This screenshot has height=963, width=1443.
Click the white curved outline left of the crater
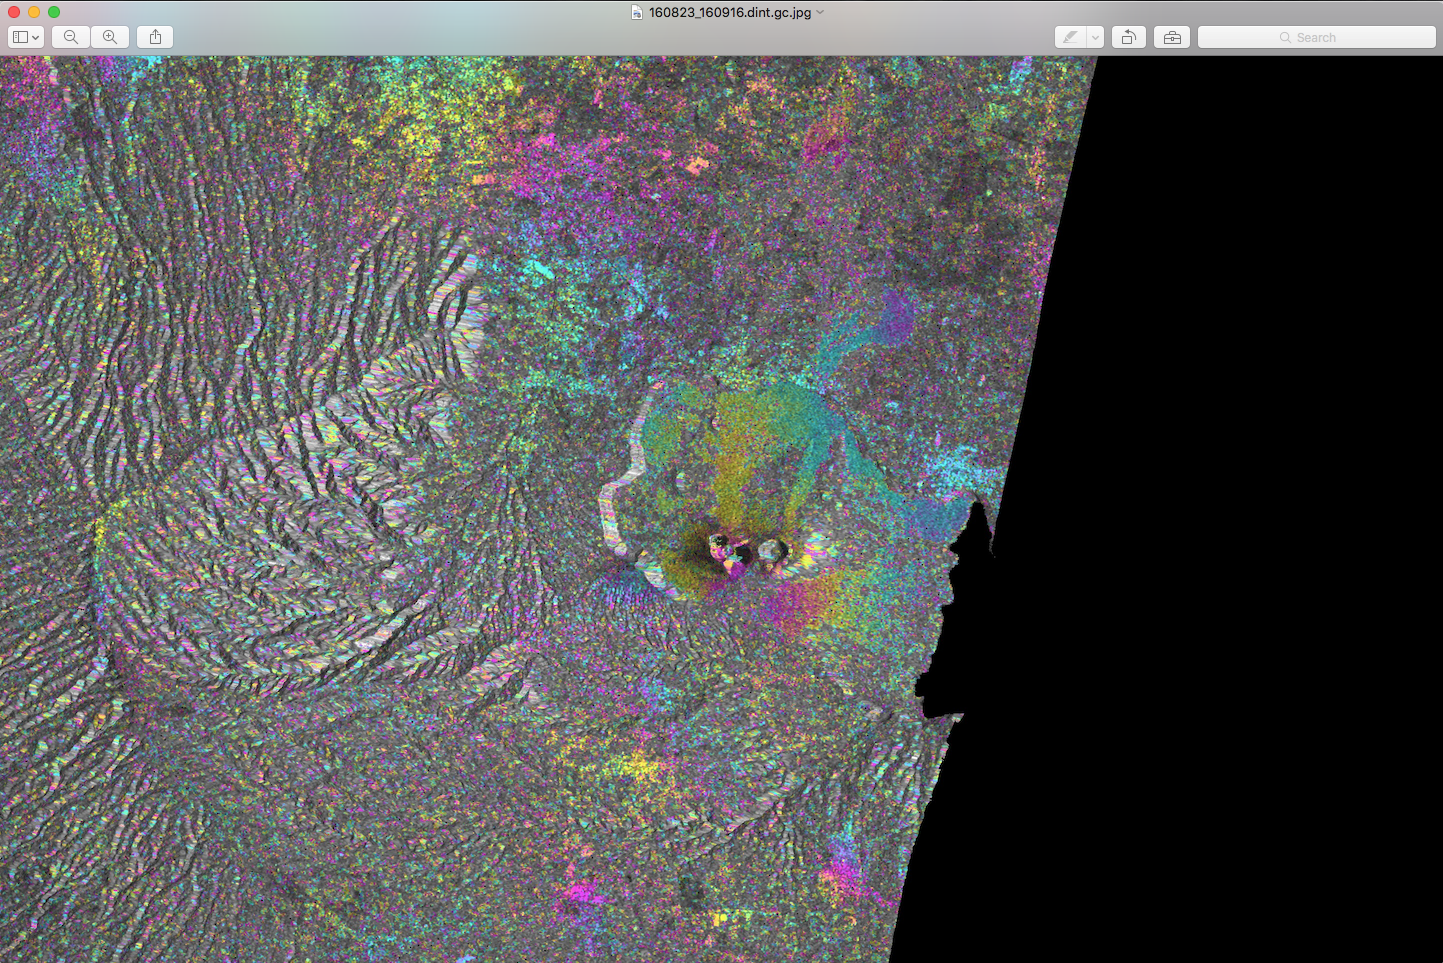click(x=609, y=500)
